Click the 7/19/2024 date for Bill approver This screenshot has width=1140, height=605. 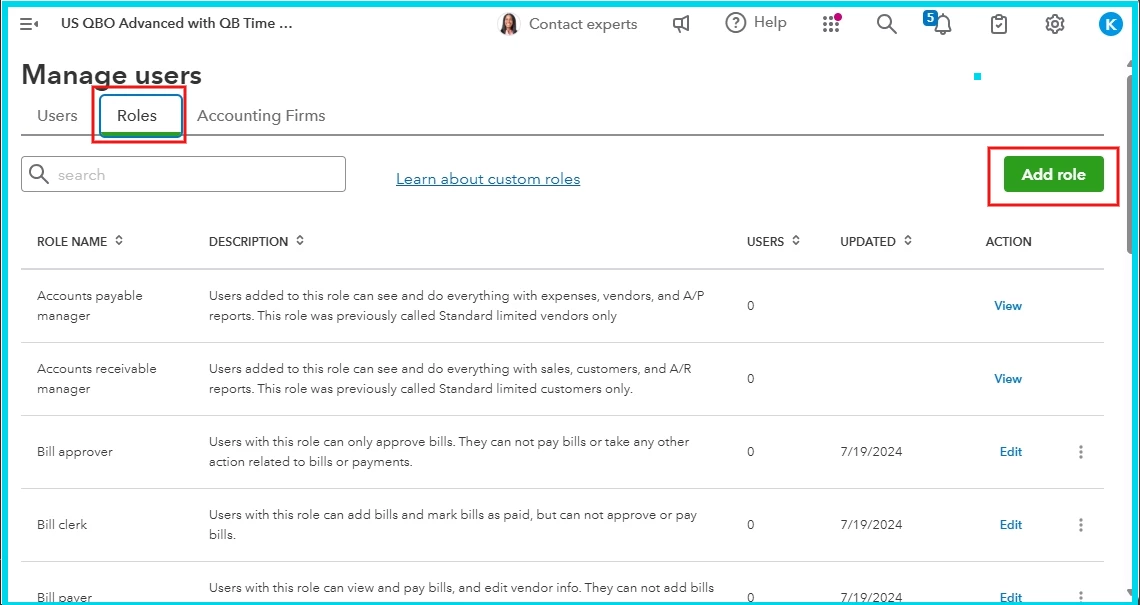pos(871,452)
